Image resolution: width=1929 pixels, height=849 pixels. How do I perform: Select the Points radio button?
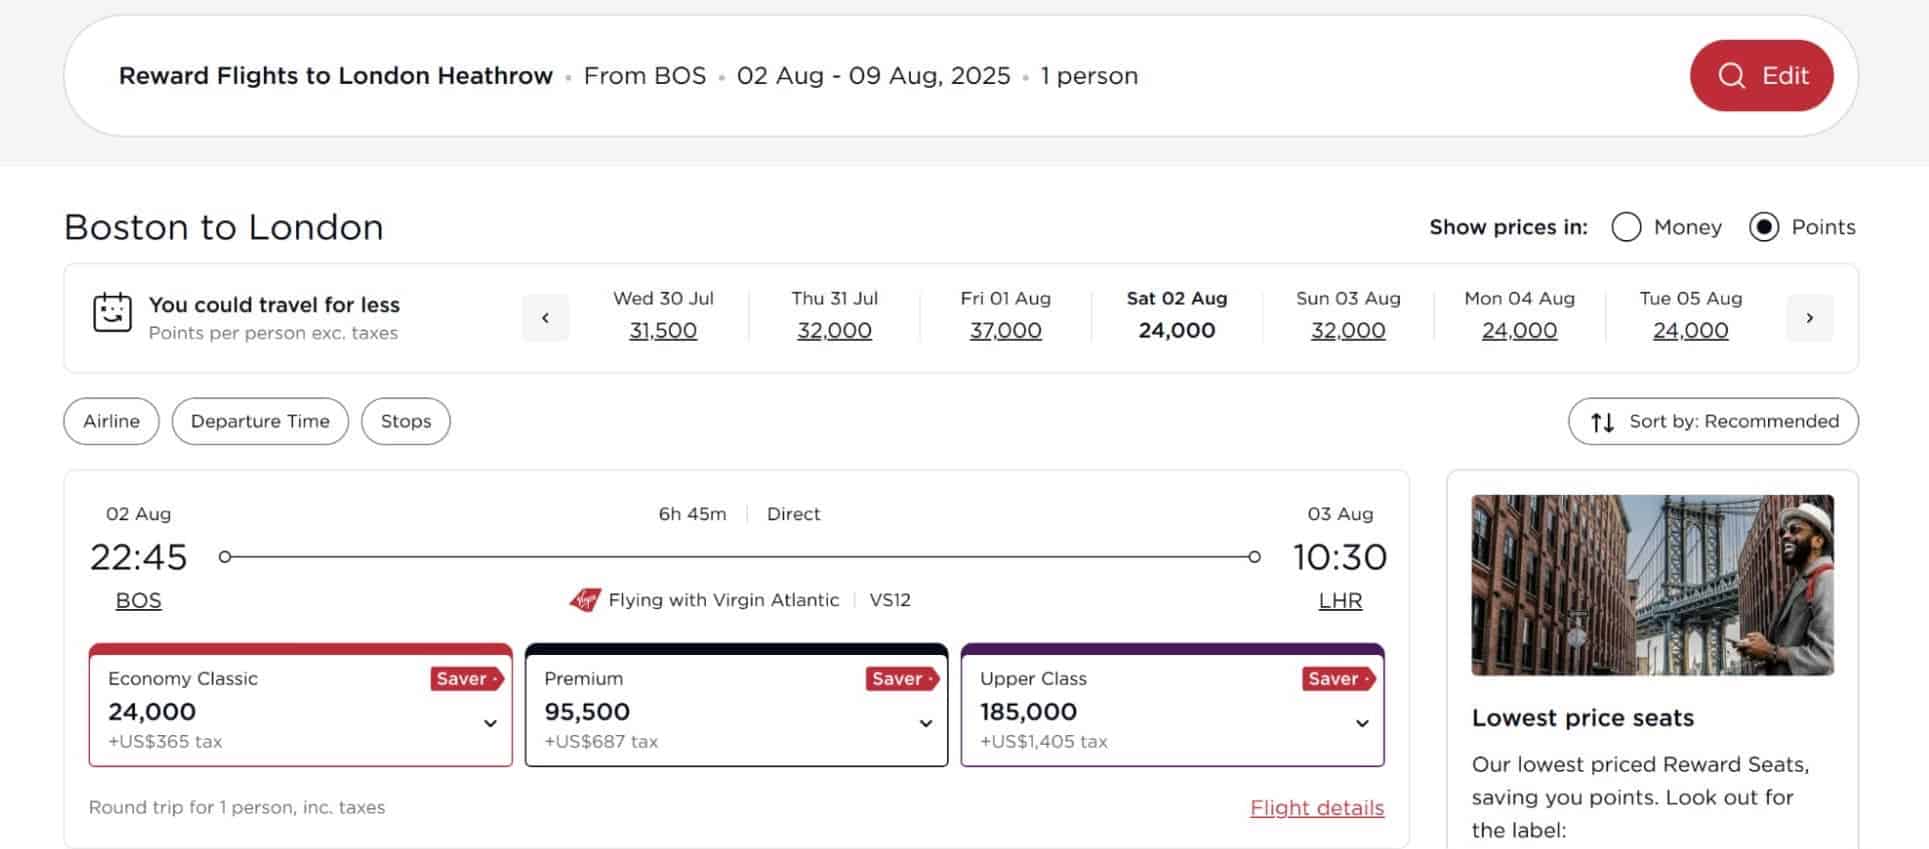[x=1766, y=227]
